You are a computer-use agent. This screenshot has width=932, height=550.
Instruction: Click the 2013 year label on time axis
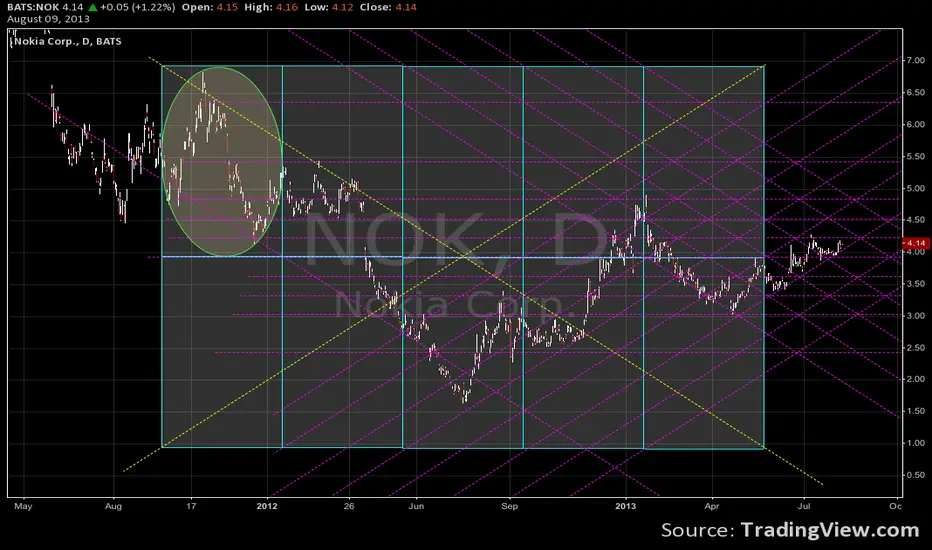point(625,507)
